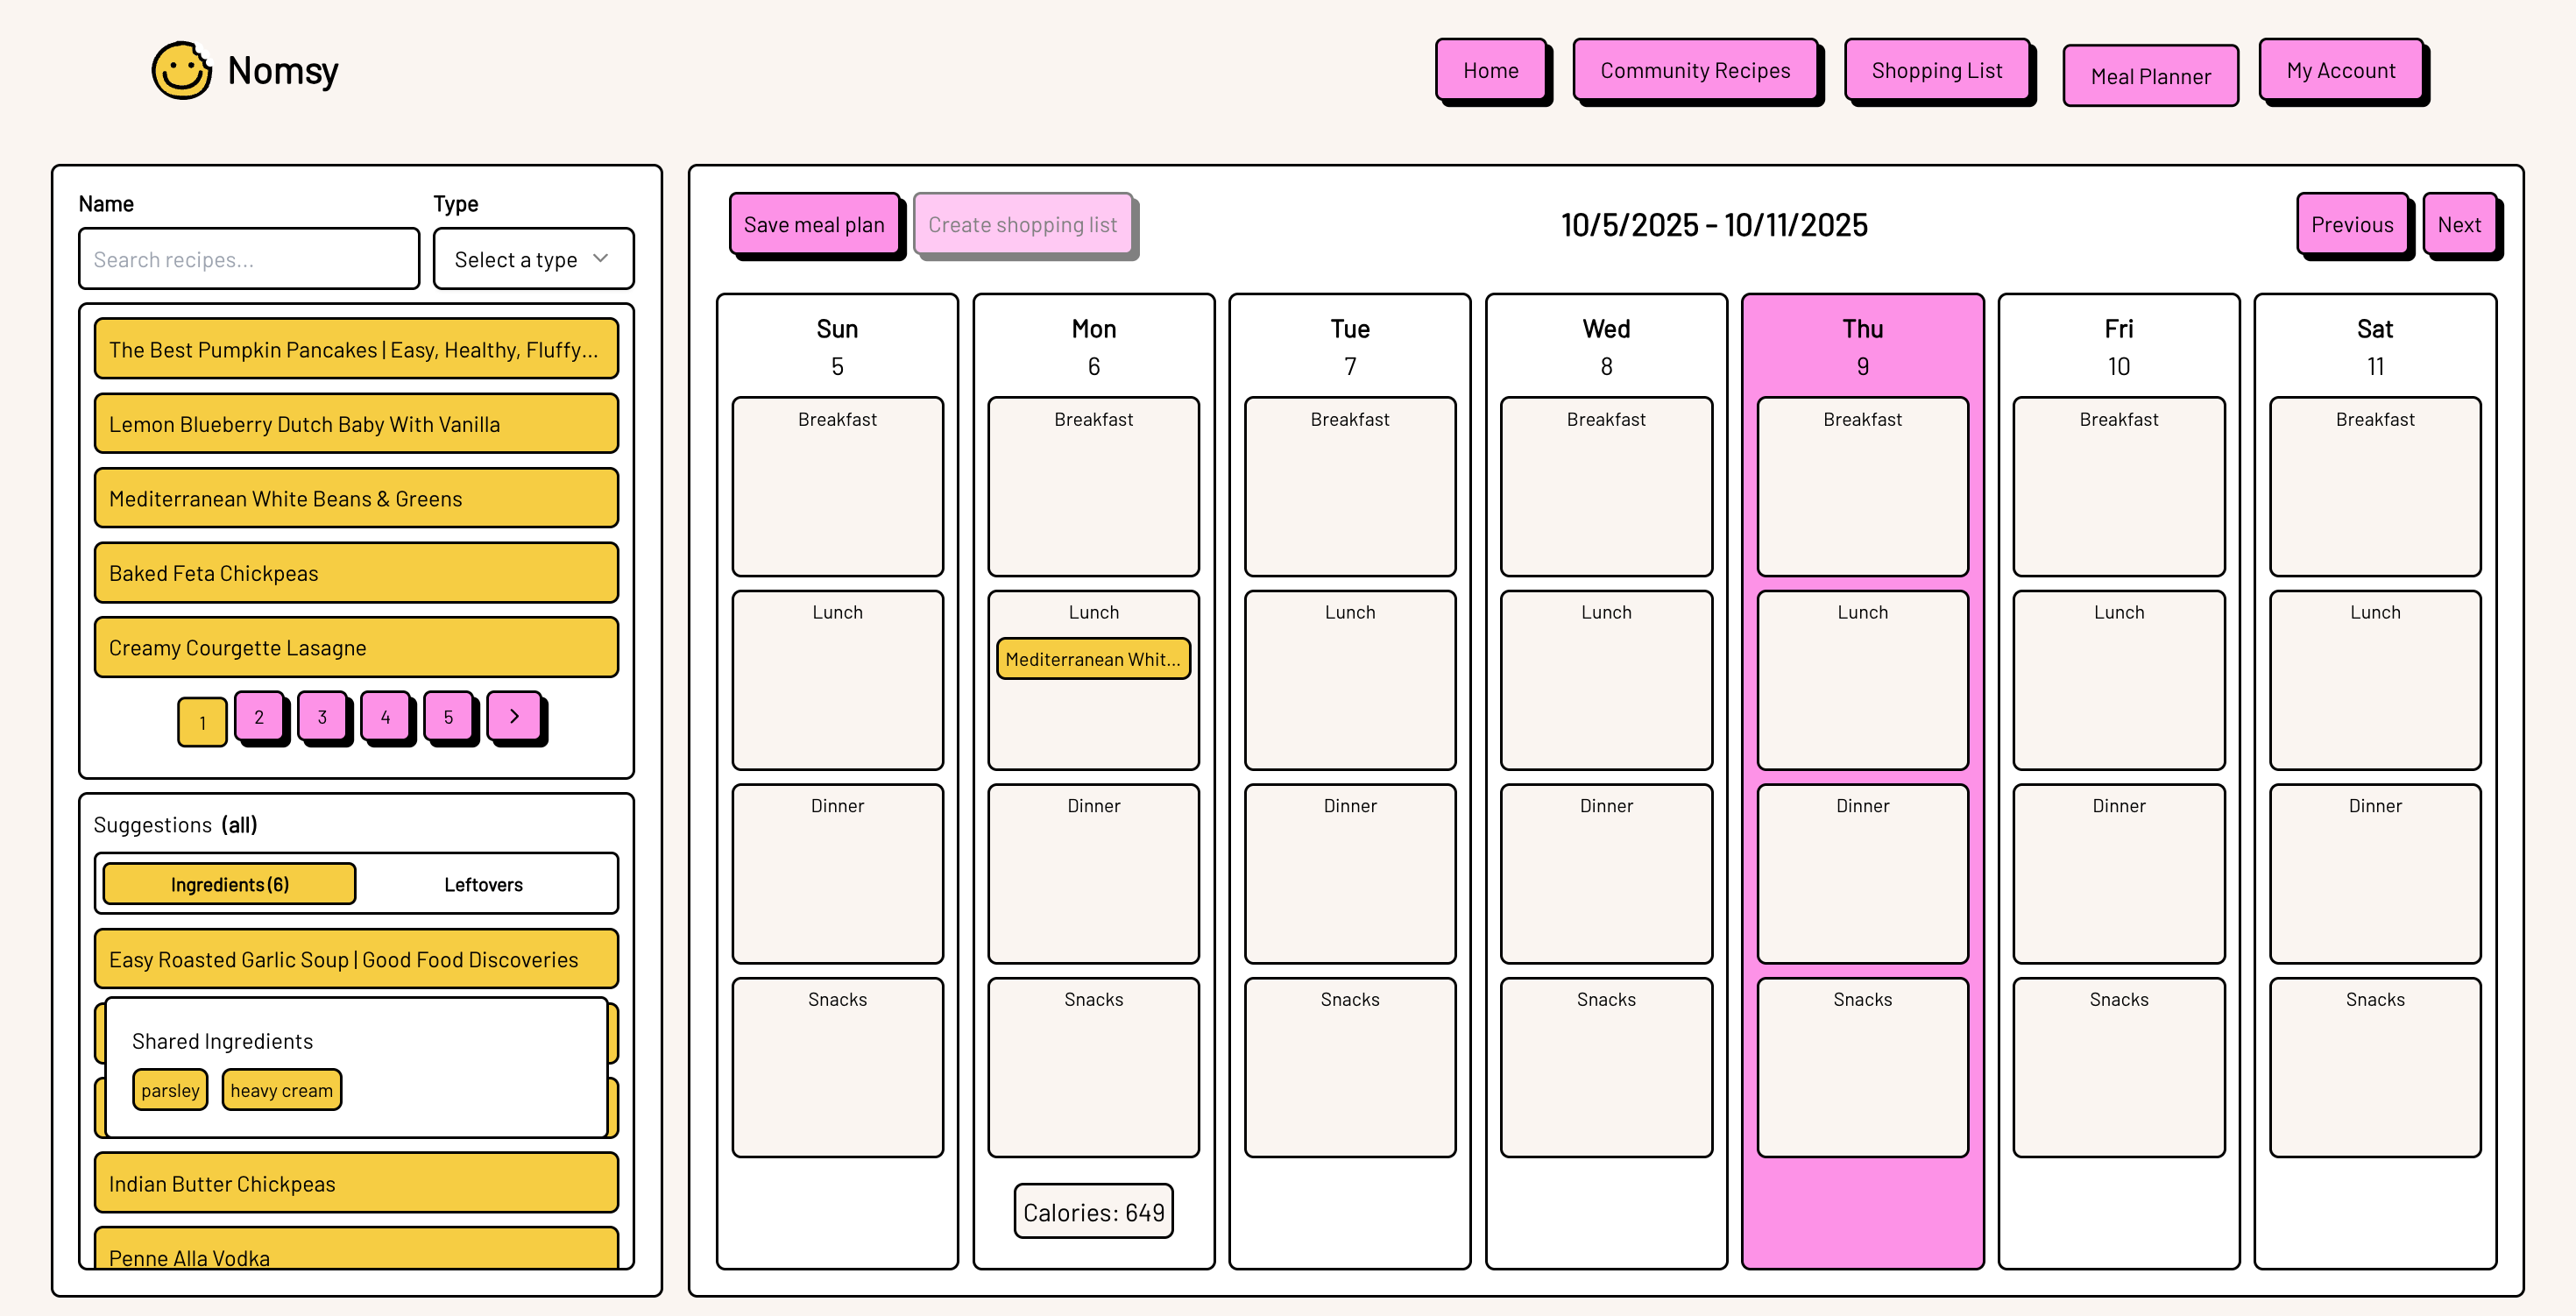Advance to the next week with Next
Screen dimensions: 2576x1316
[2459, 224]
